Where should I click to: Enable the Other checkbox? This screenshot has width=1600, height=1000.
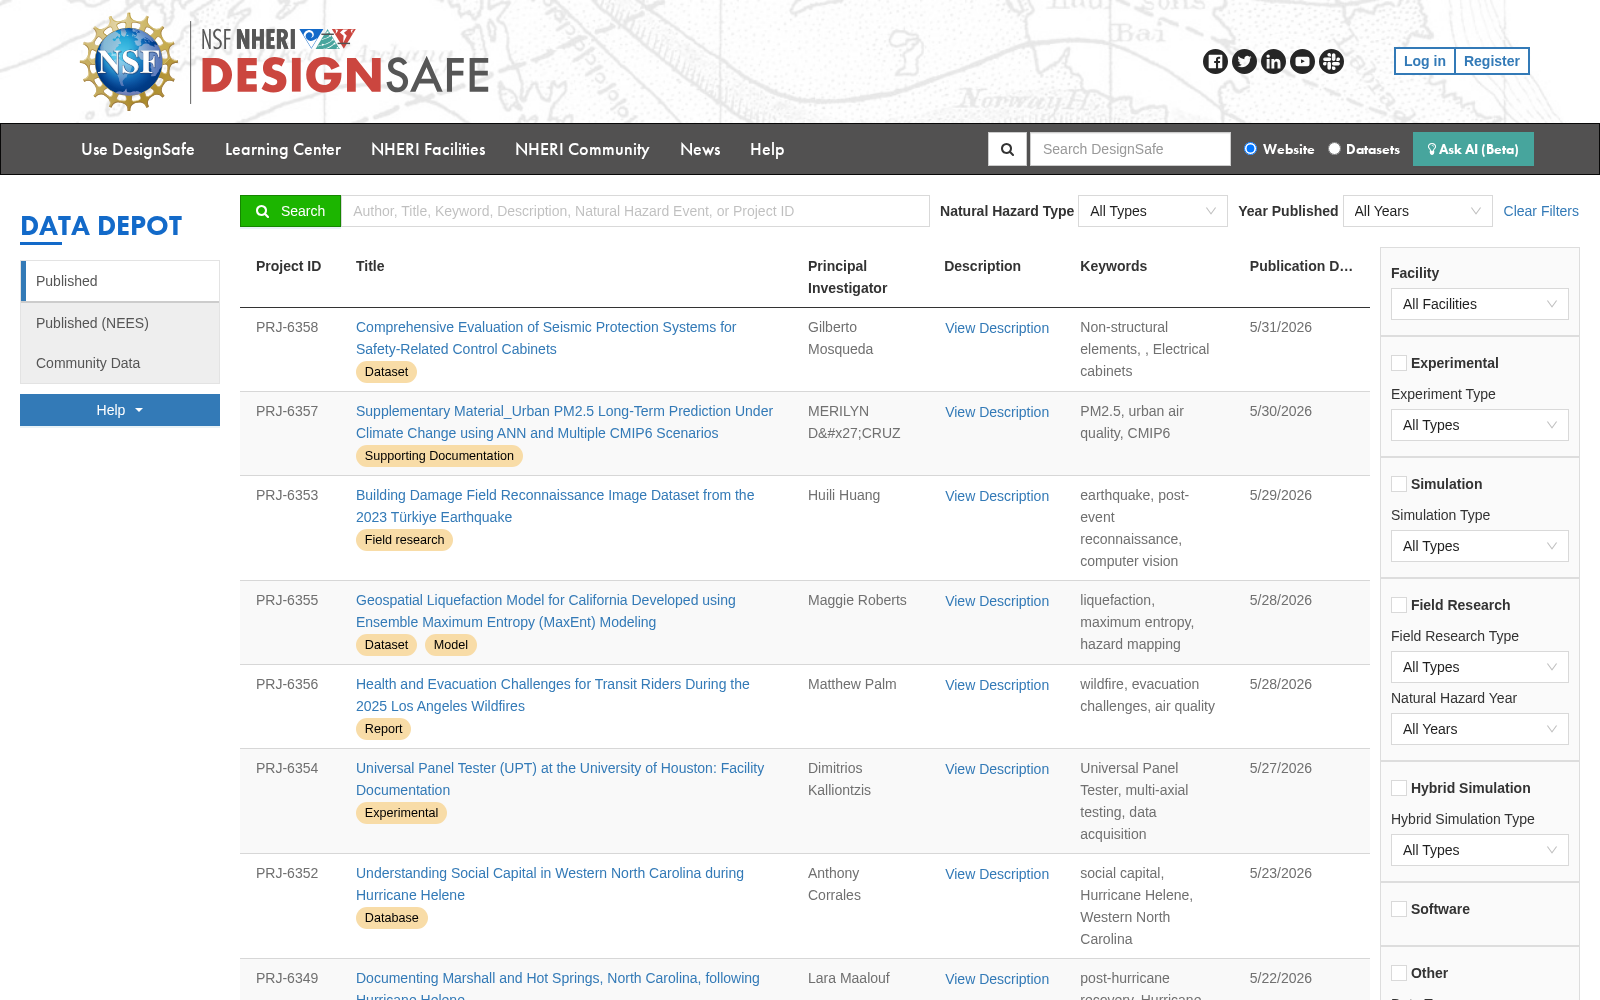coord(1399,973)
